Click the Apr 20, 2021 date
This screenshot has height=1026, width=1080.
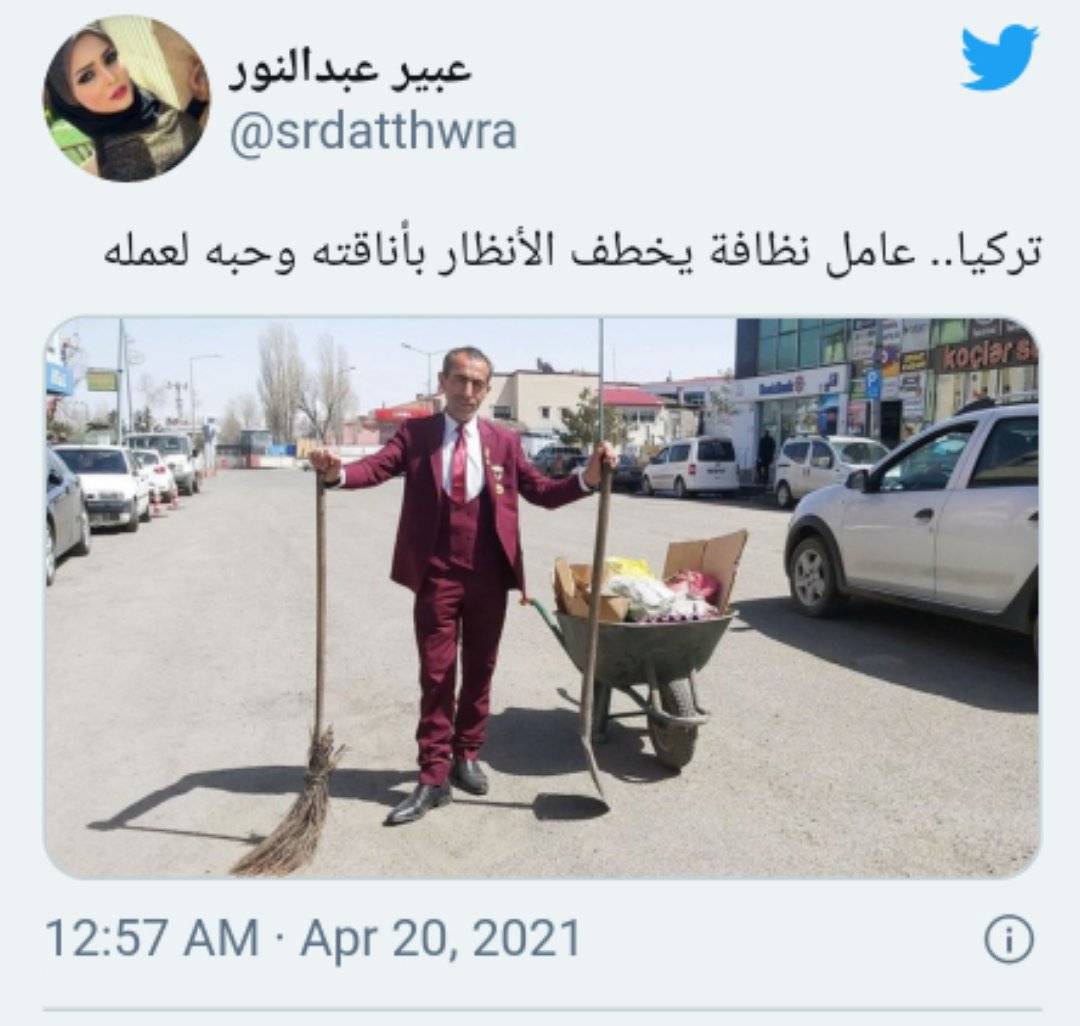tap(441, 939)
